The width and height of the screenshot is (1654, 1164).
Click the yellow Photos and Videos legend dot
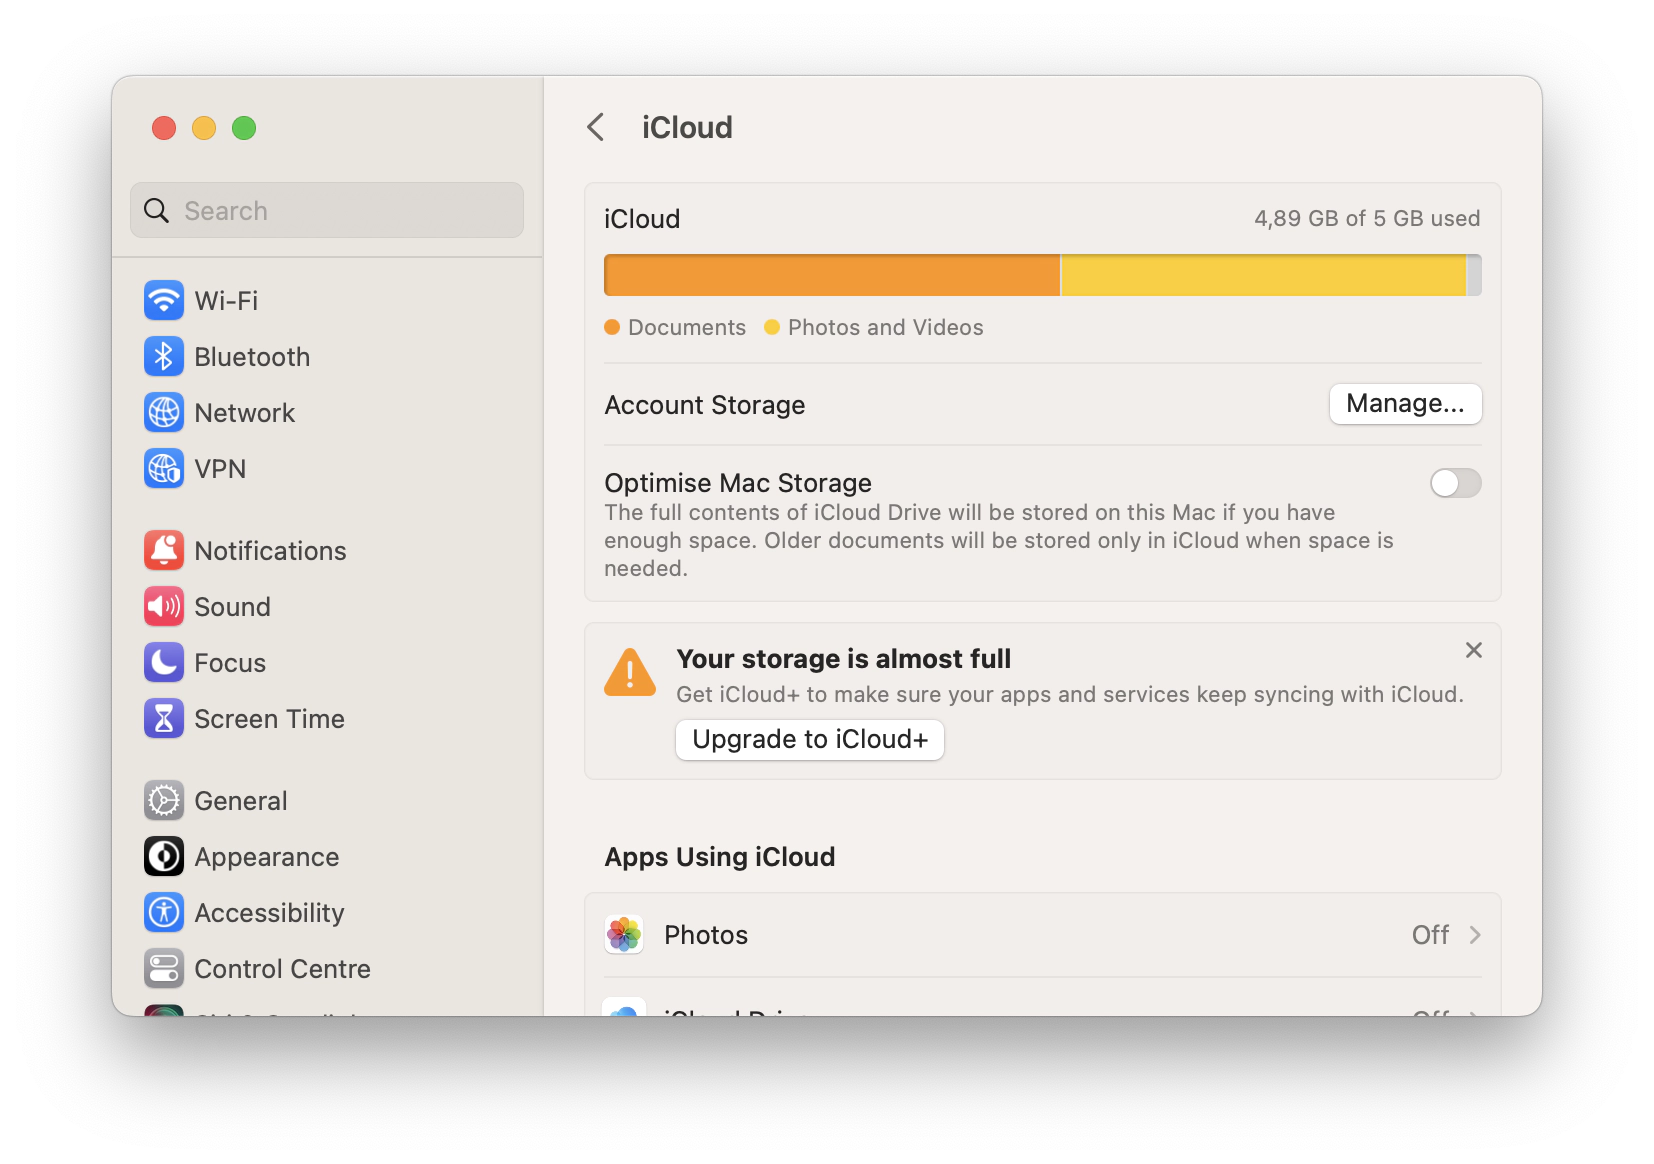tap(772, 327)
